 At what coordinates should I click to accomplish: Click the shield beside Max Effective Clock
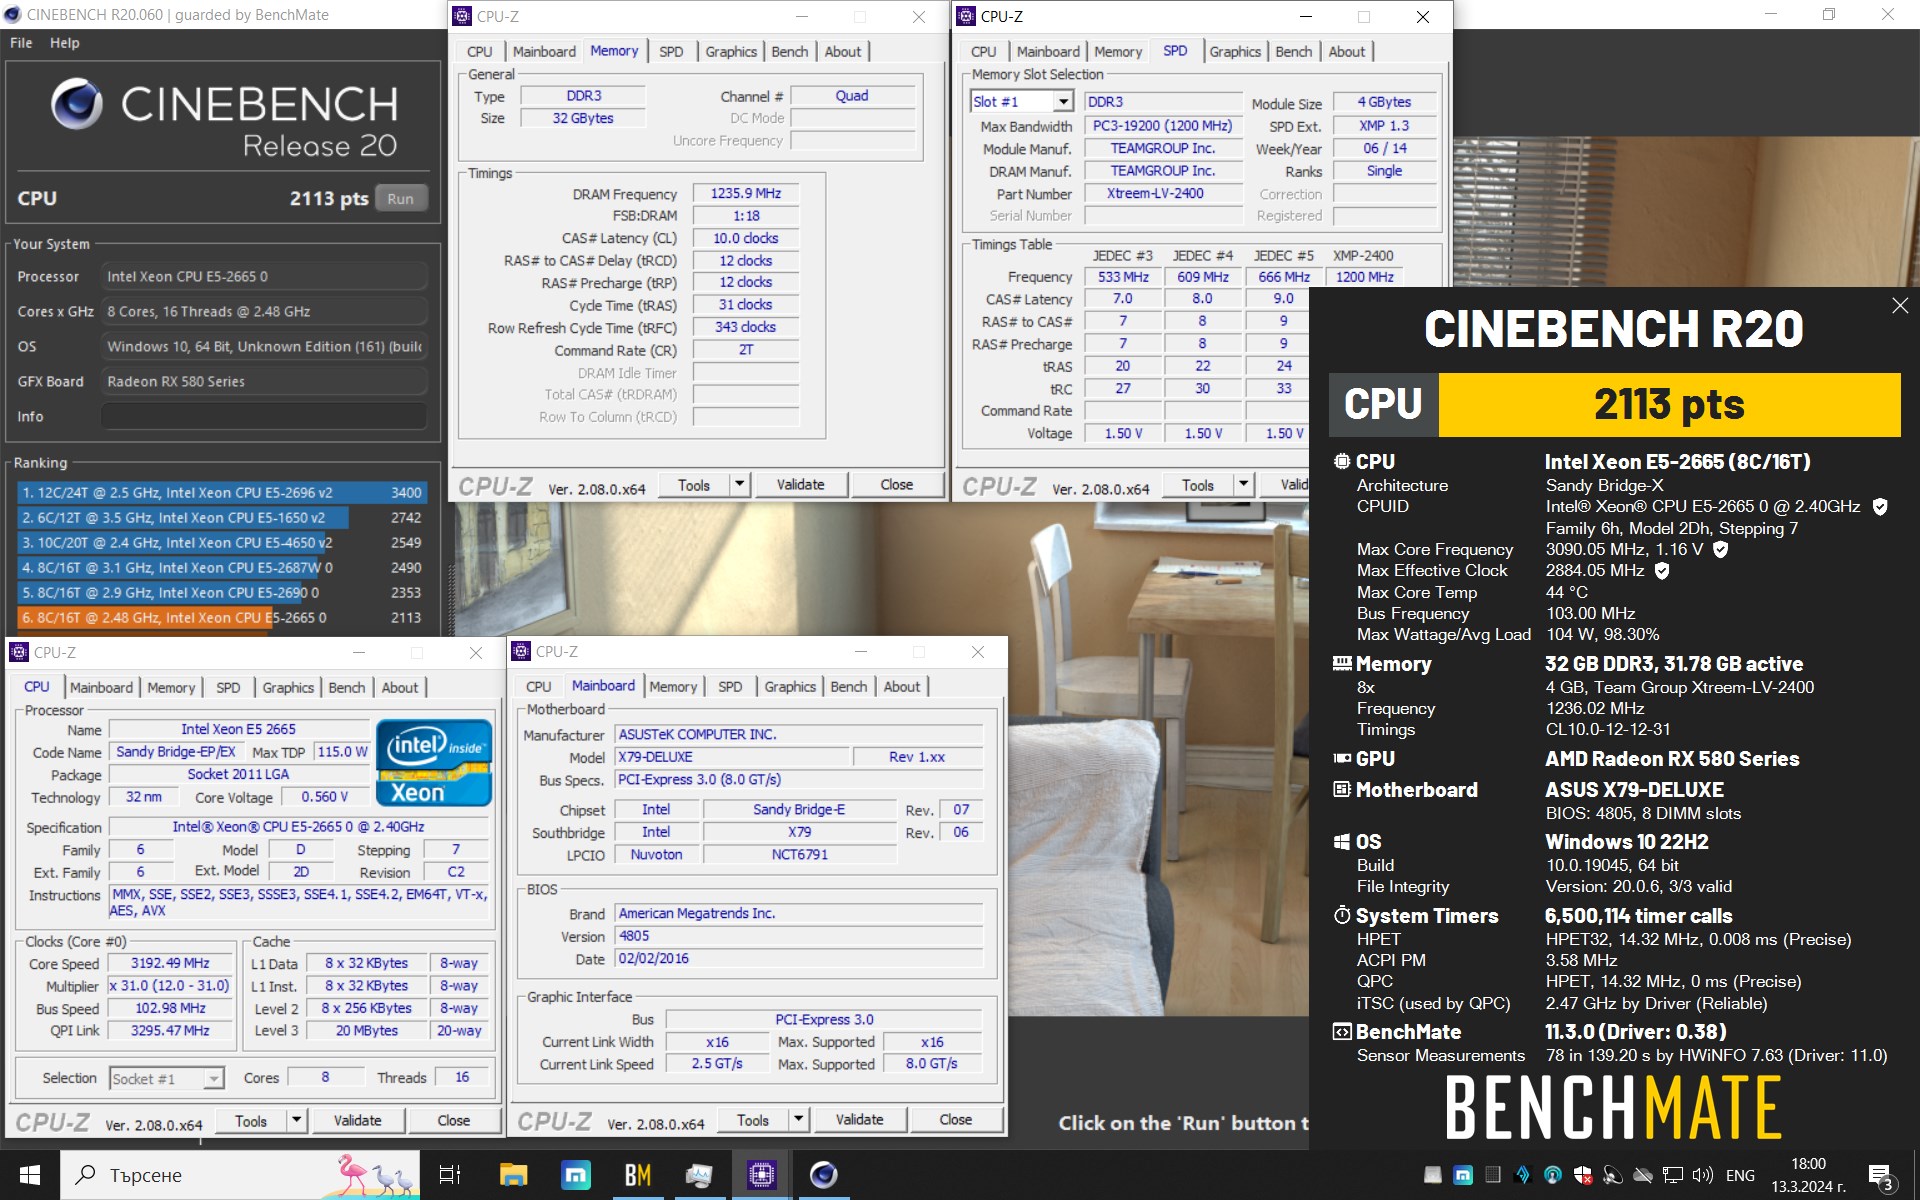pos(1662,570)
